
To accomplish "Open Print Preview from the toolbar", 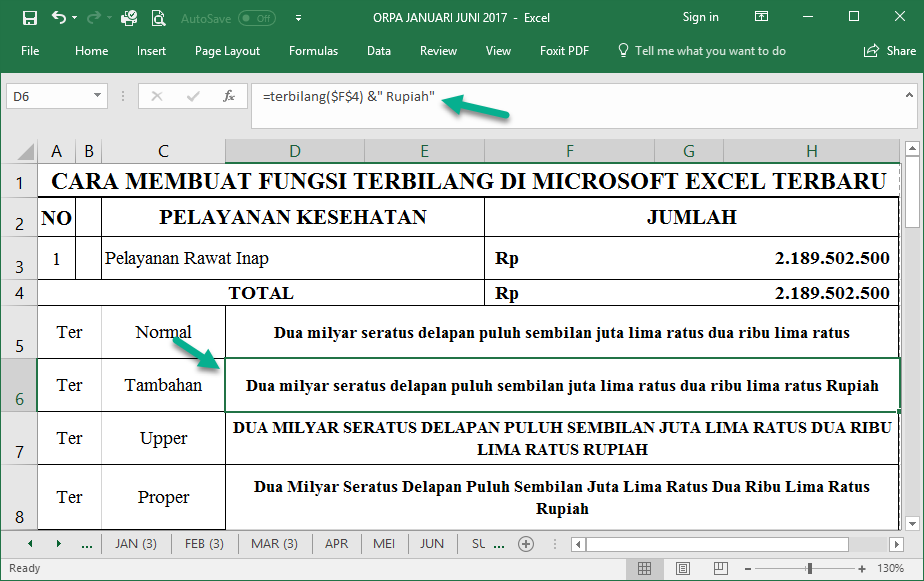I will (157, 17).
